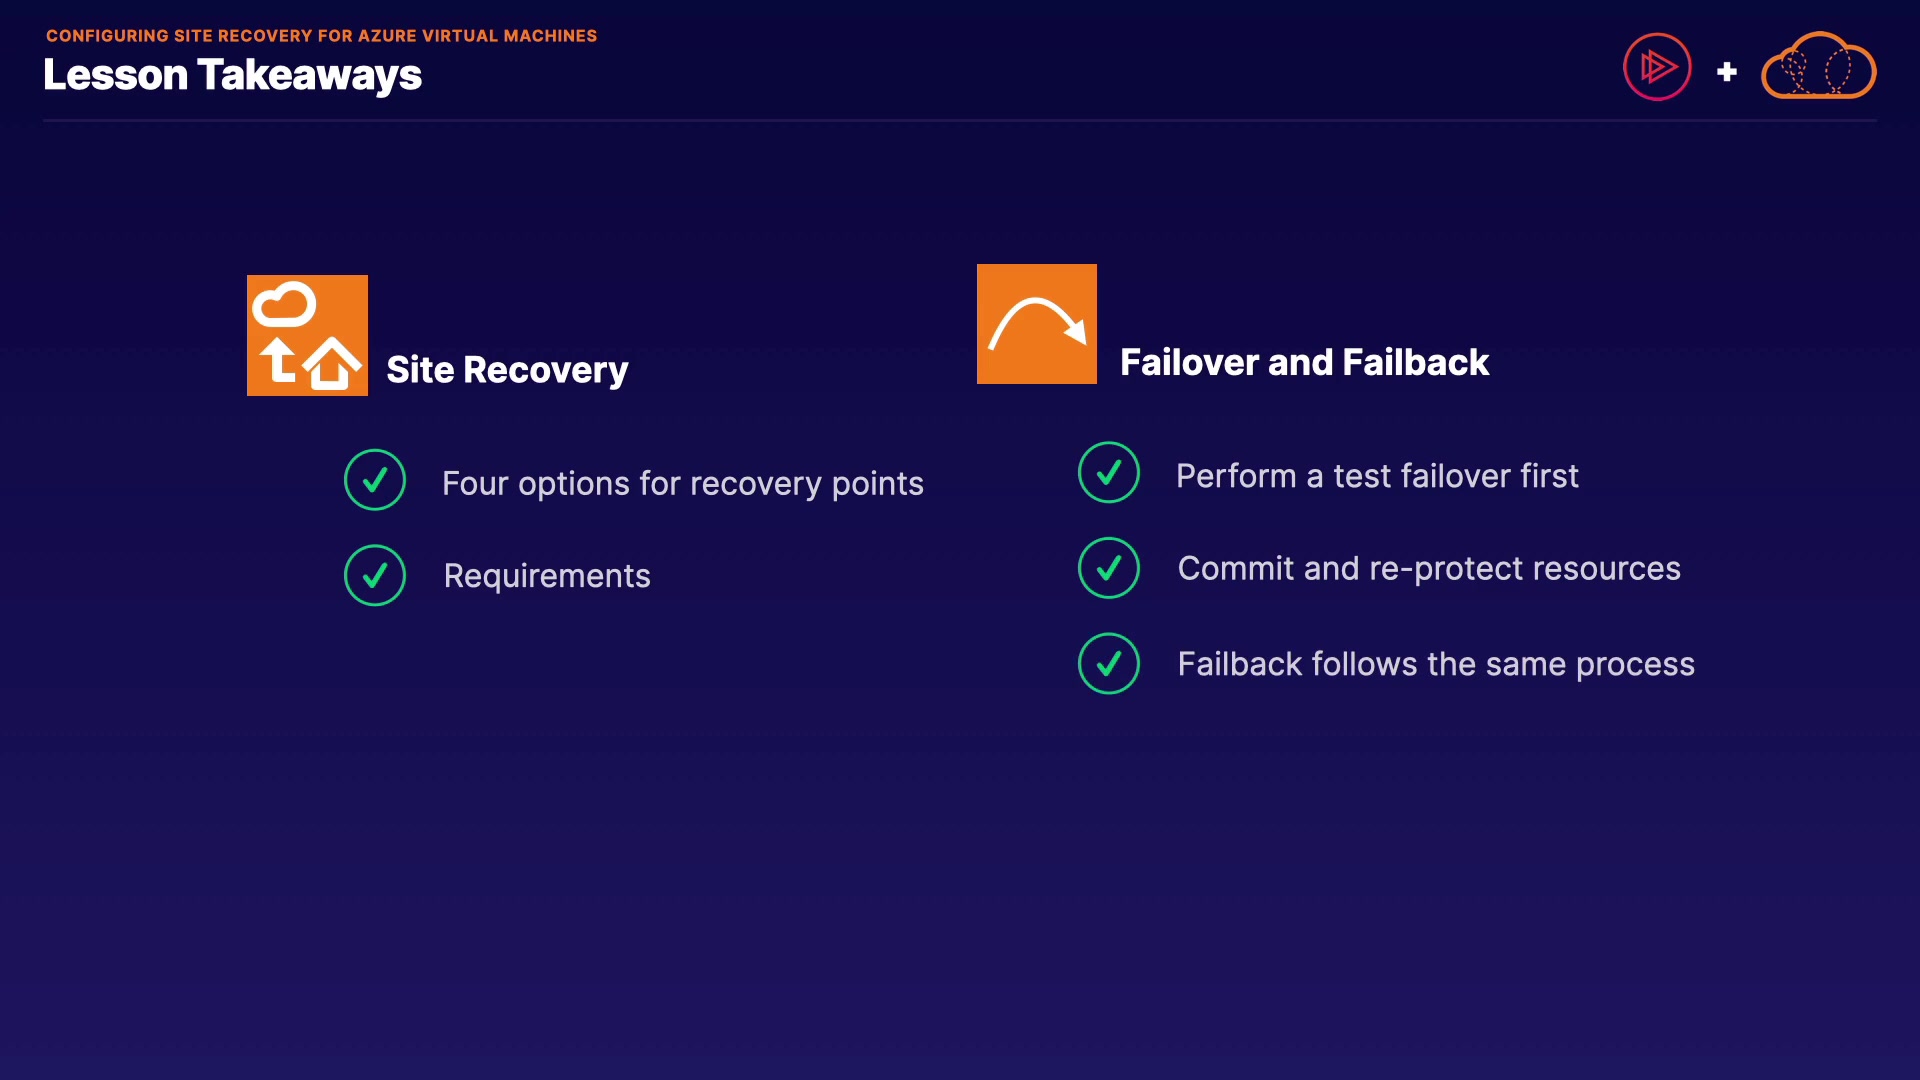Click checkmark beside Four options for recovery points
The width and height of the screenshot is (1920, 1080).
(x=375, y=480)
